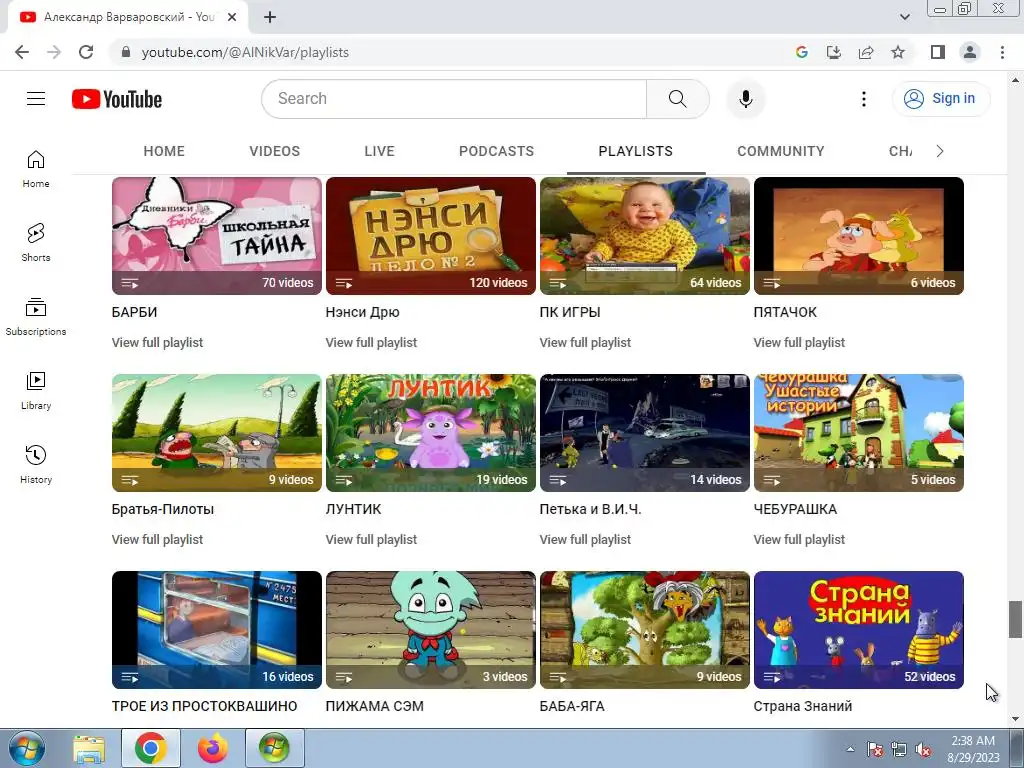1024x768 pixels.
Task: Expand tab search dropdown chevron
Action: point(904,17)
